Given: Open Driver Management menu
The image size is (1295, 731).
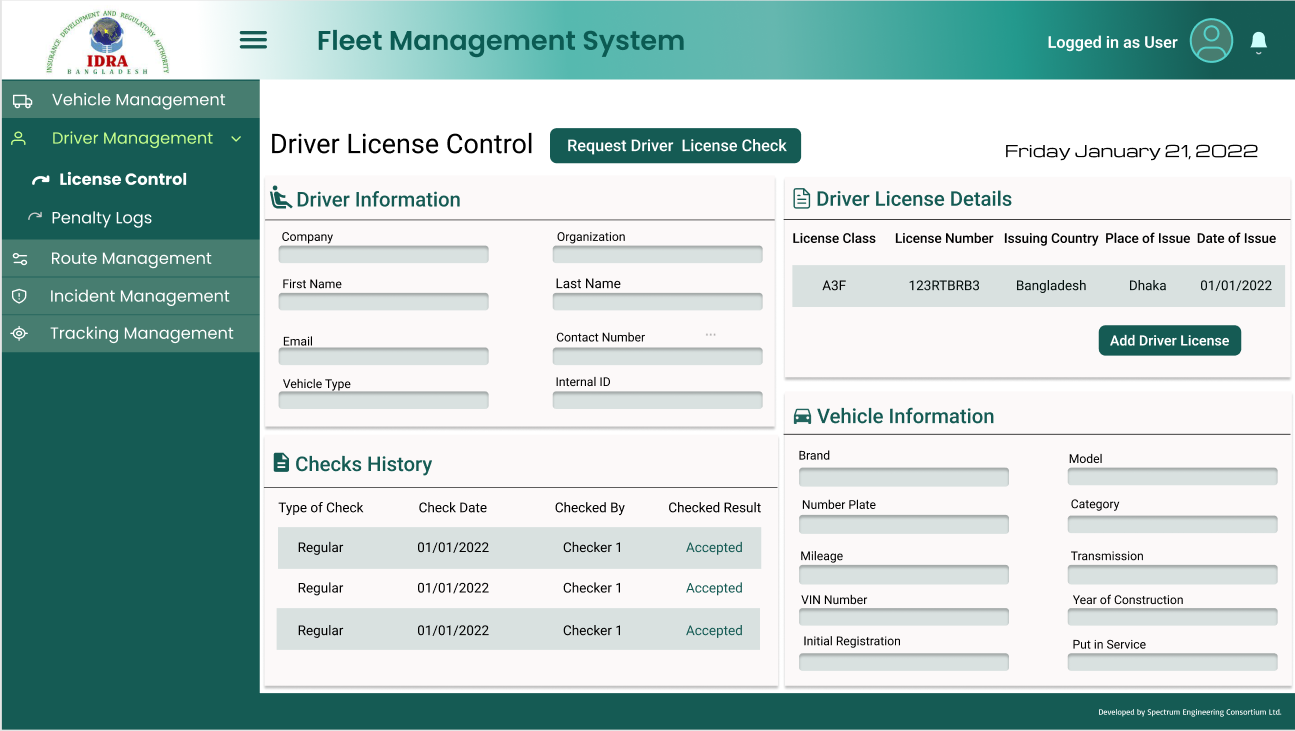Looking at the screenshot, I should click(x=130, y=138).
